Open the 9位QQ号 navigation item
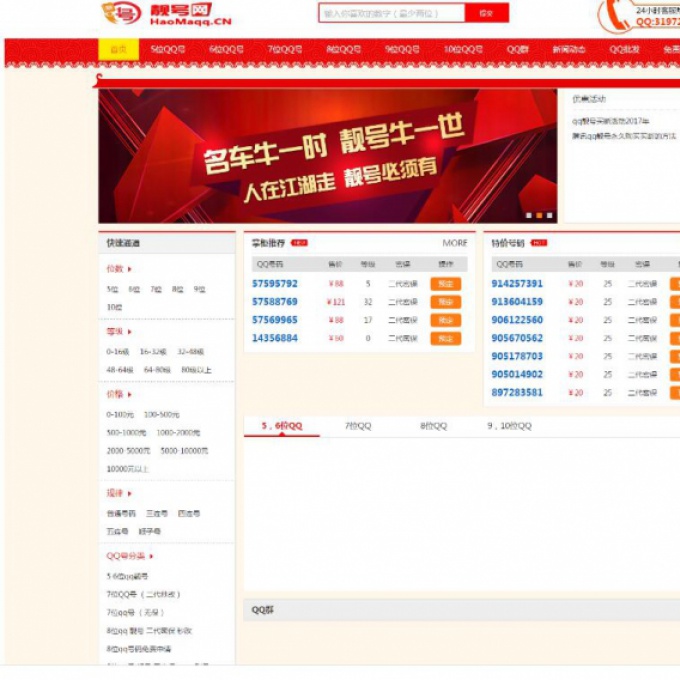Screen dimensions: 680x680 pos(402,49)
